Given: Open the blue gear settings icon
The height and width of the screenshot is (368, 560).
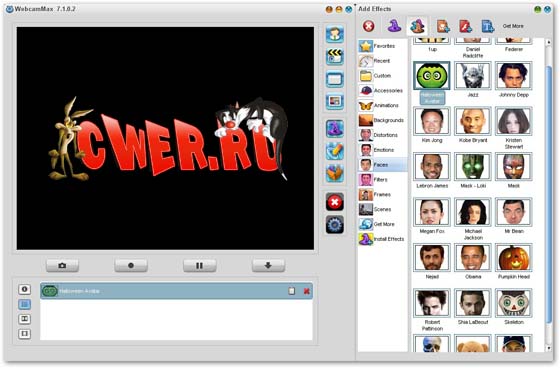Looking at the screenshot, I should [x=335, y=225].
